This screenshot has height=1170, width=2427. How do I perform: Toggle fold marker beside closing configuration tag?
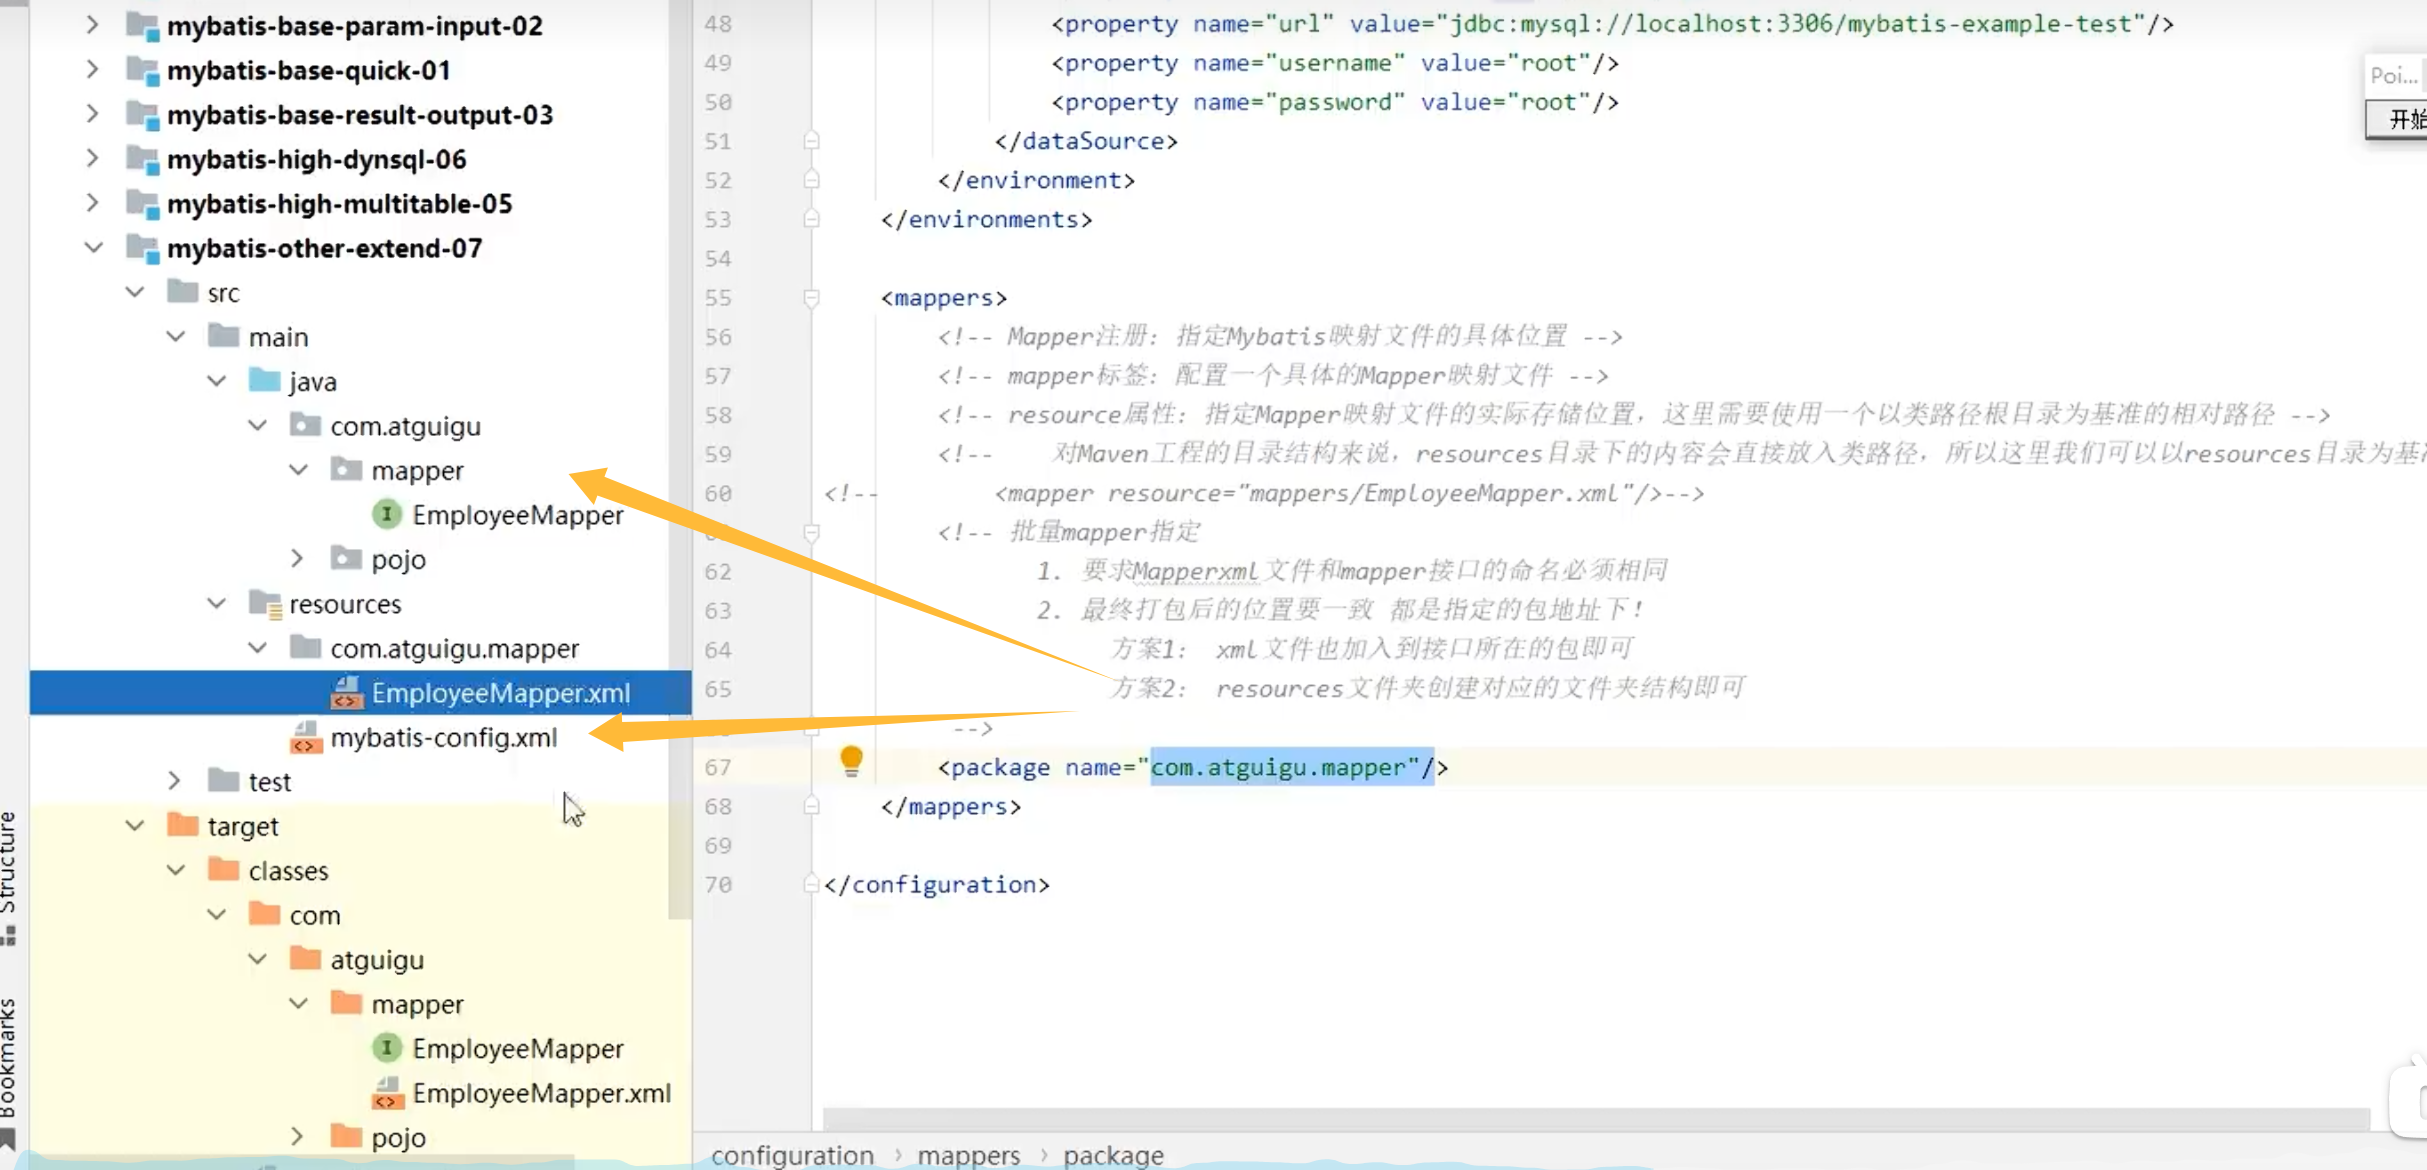pyautogui.click(x=811, y=885)
